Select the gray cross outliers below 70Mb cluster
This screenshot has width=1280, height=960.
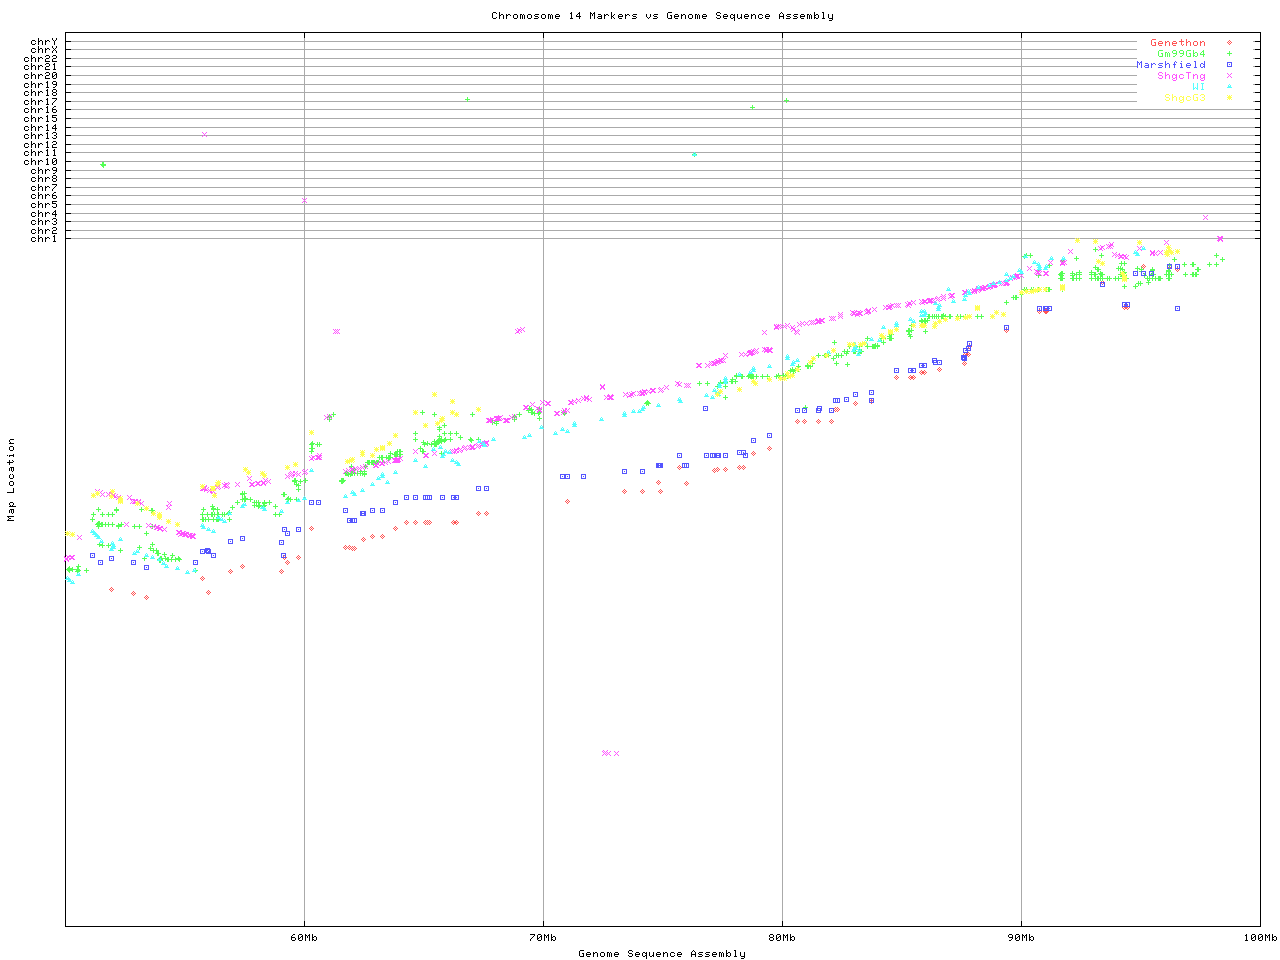pos(610,753)
